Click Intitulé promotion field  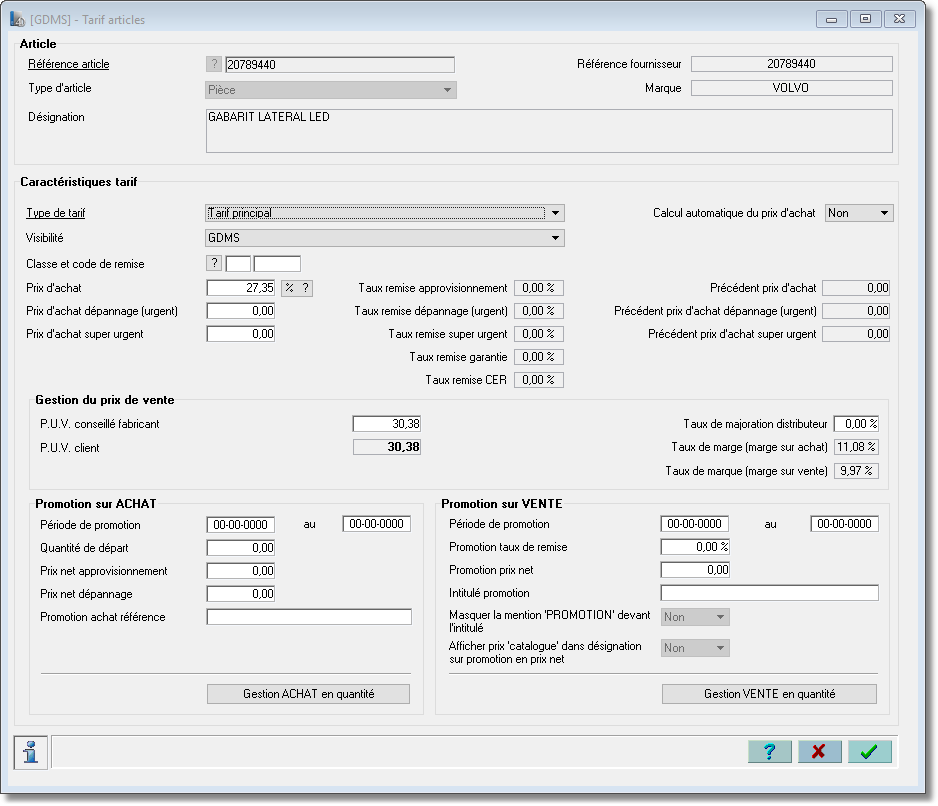pyautogui.click(x=769, y=593)
